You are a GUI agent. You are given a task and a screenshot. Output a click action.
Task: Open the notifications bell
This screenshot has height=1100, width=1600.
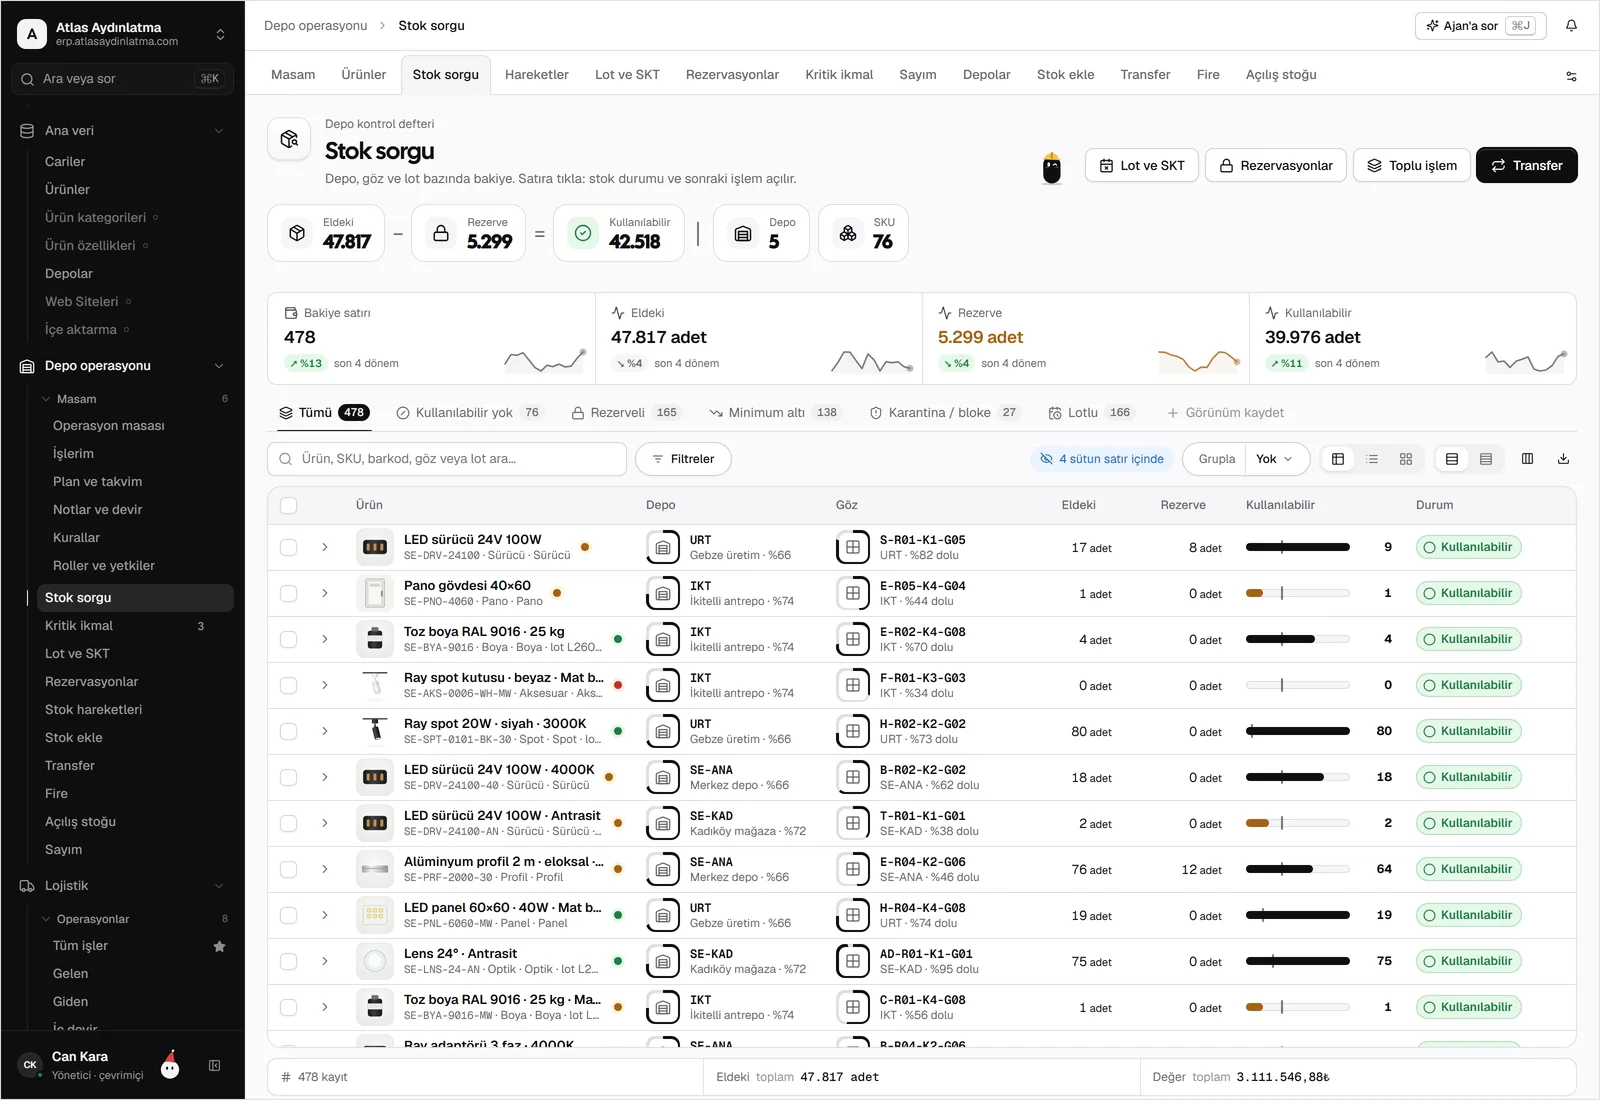pos(1571,26)
